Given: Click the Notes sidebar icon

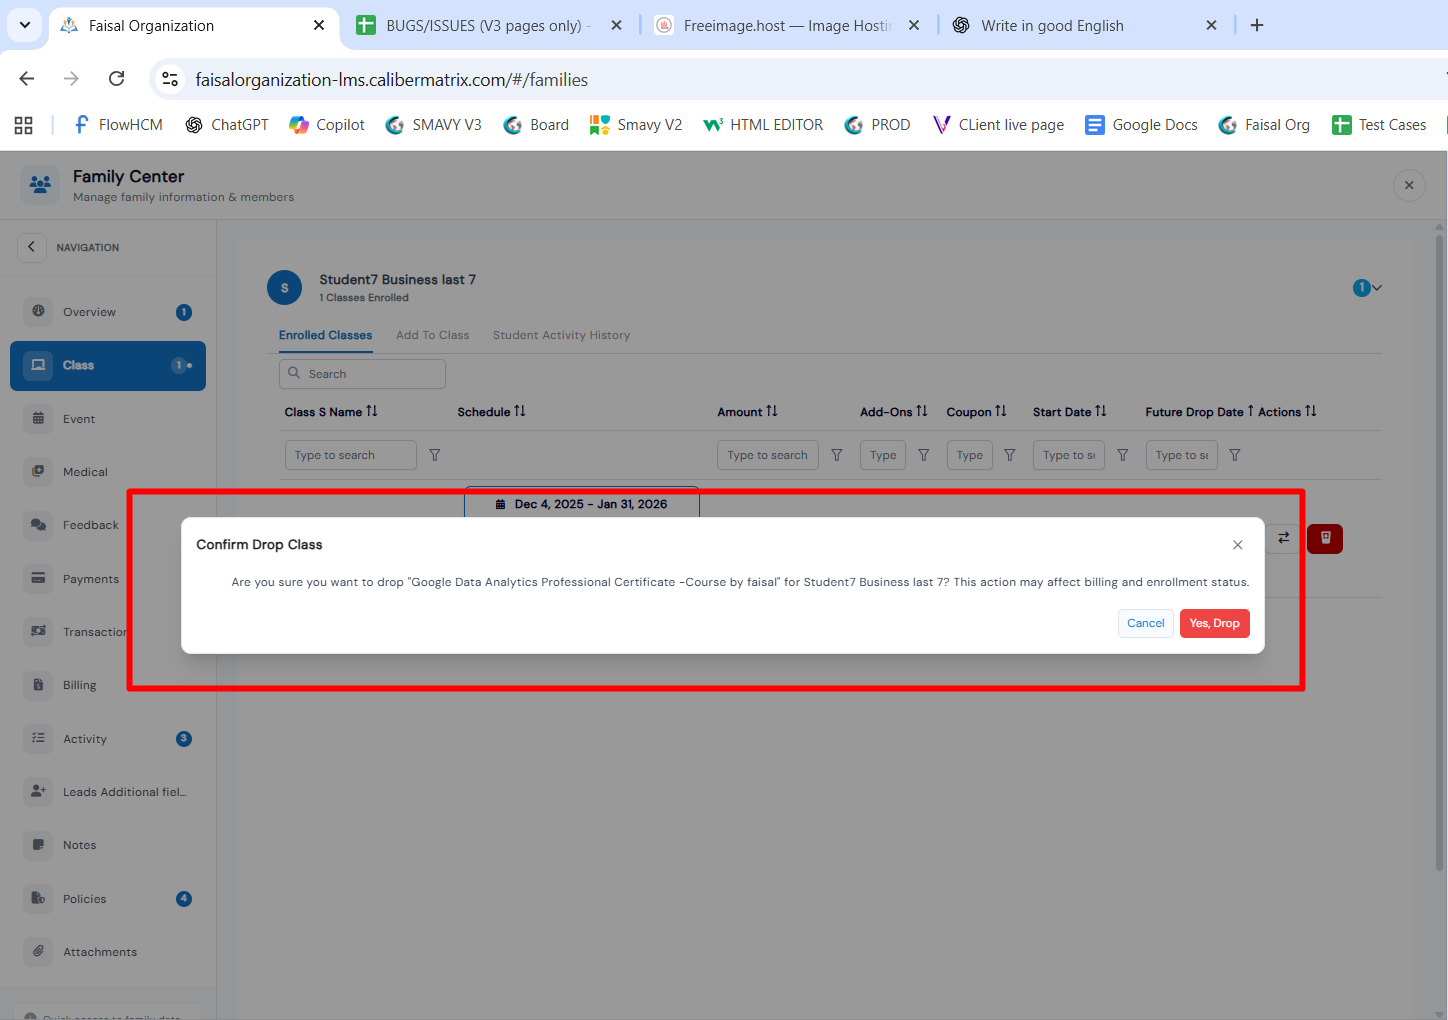Looking at the screenshot, I should [x=38, y=845].
